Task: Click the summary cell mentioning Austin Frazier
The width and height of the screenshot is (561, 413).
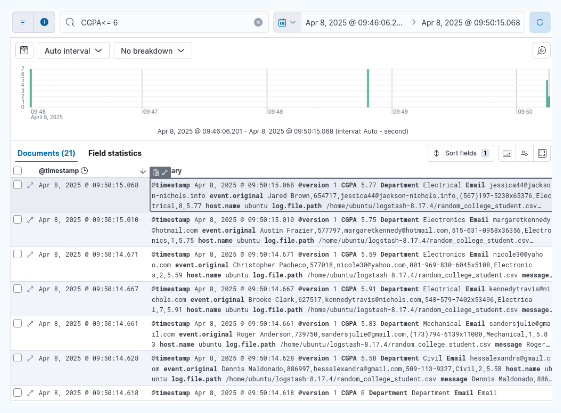Action: coord(351,230)
